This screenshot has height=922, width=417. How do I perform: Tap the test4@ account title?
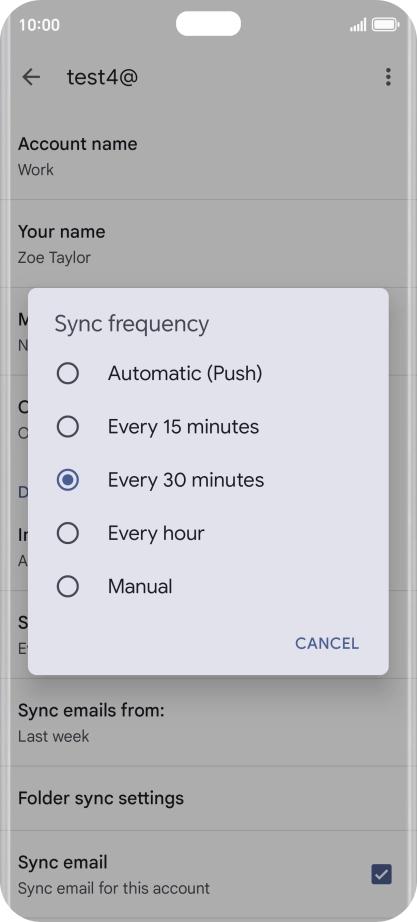(102, 77)
